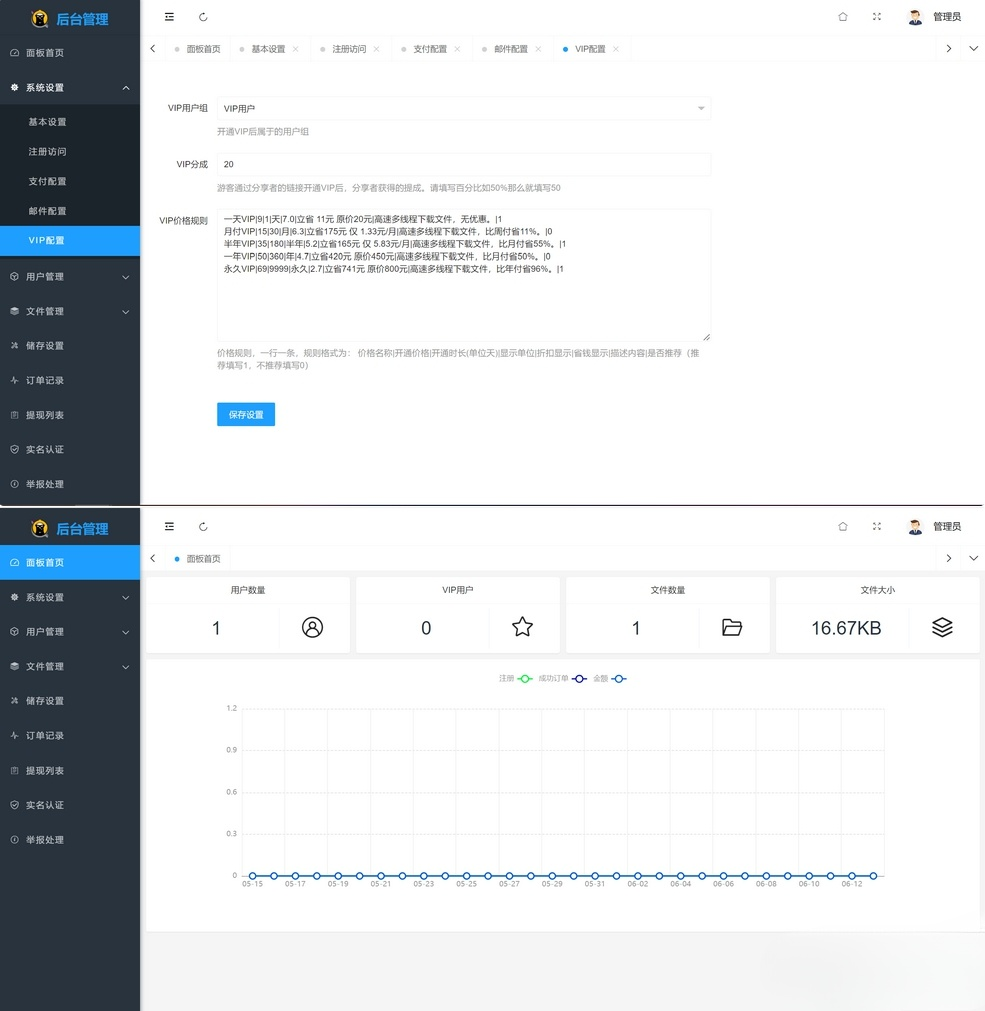
Task: Open the VIP用户组 dropdown
Action: tap(463, 108)
